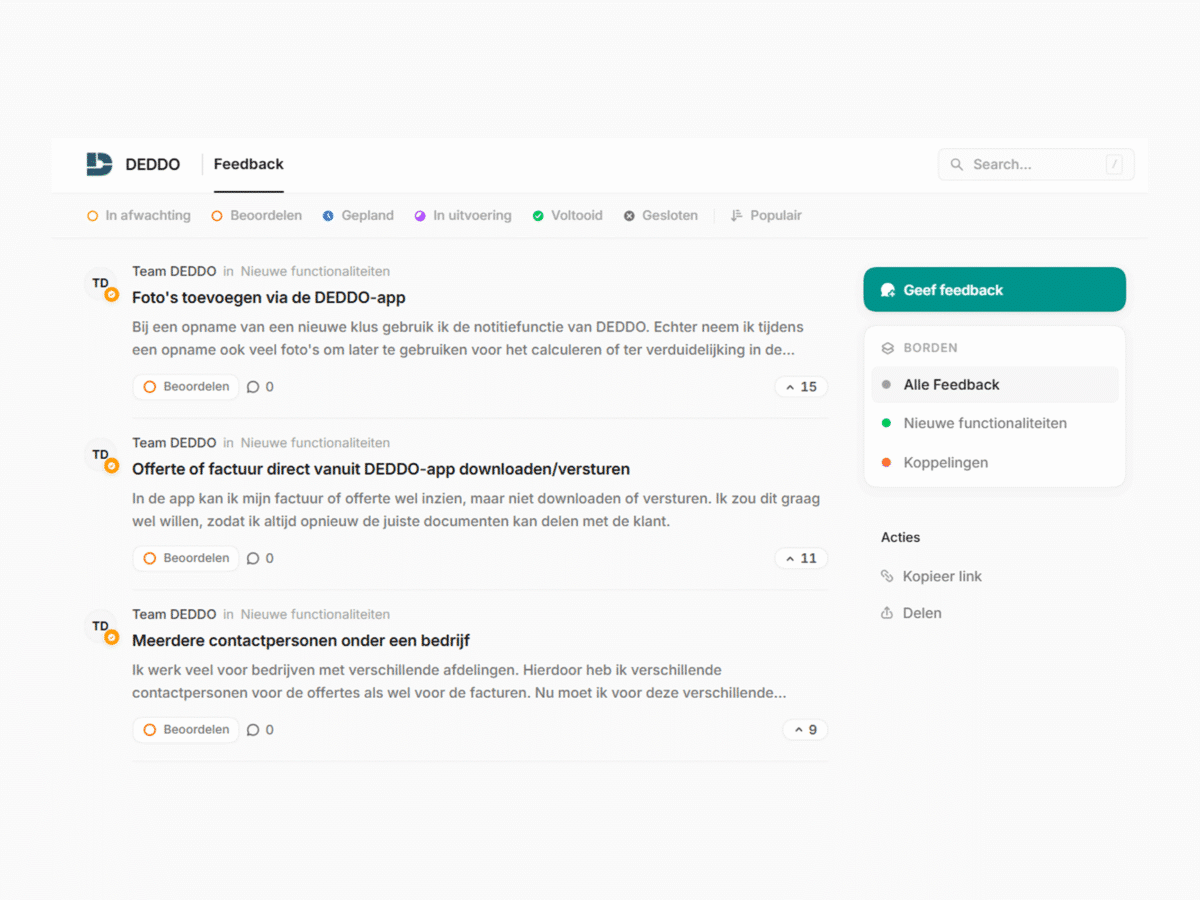Filter by Gepland status
Image resolution: width=1200 pixels, height=900 pixels.
coord(358,215)
